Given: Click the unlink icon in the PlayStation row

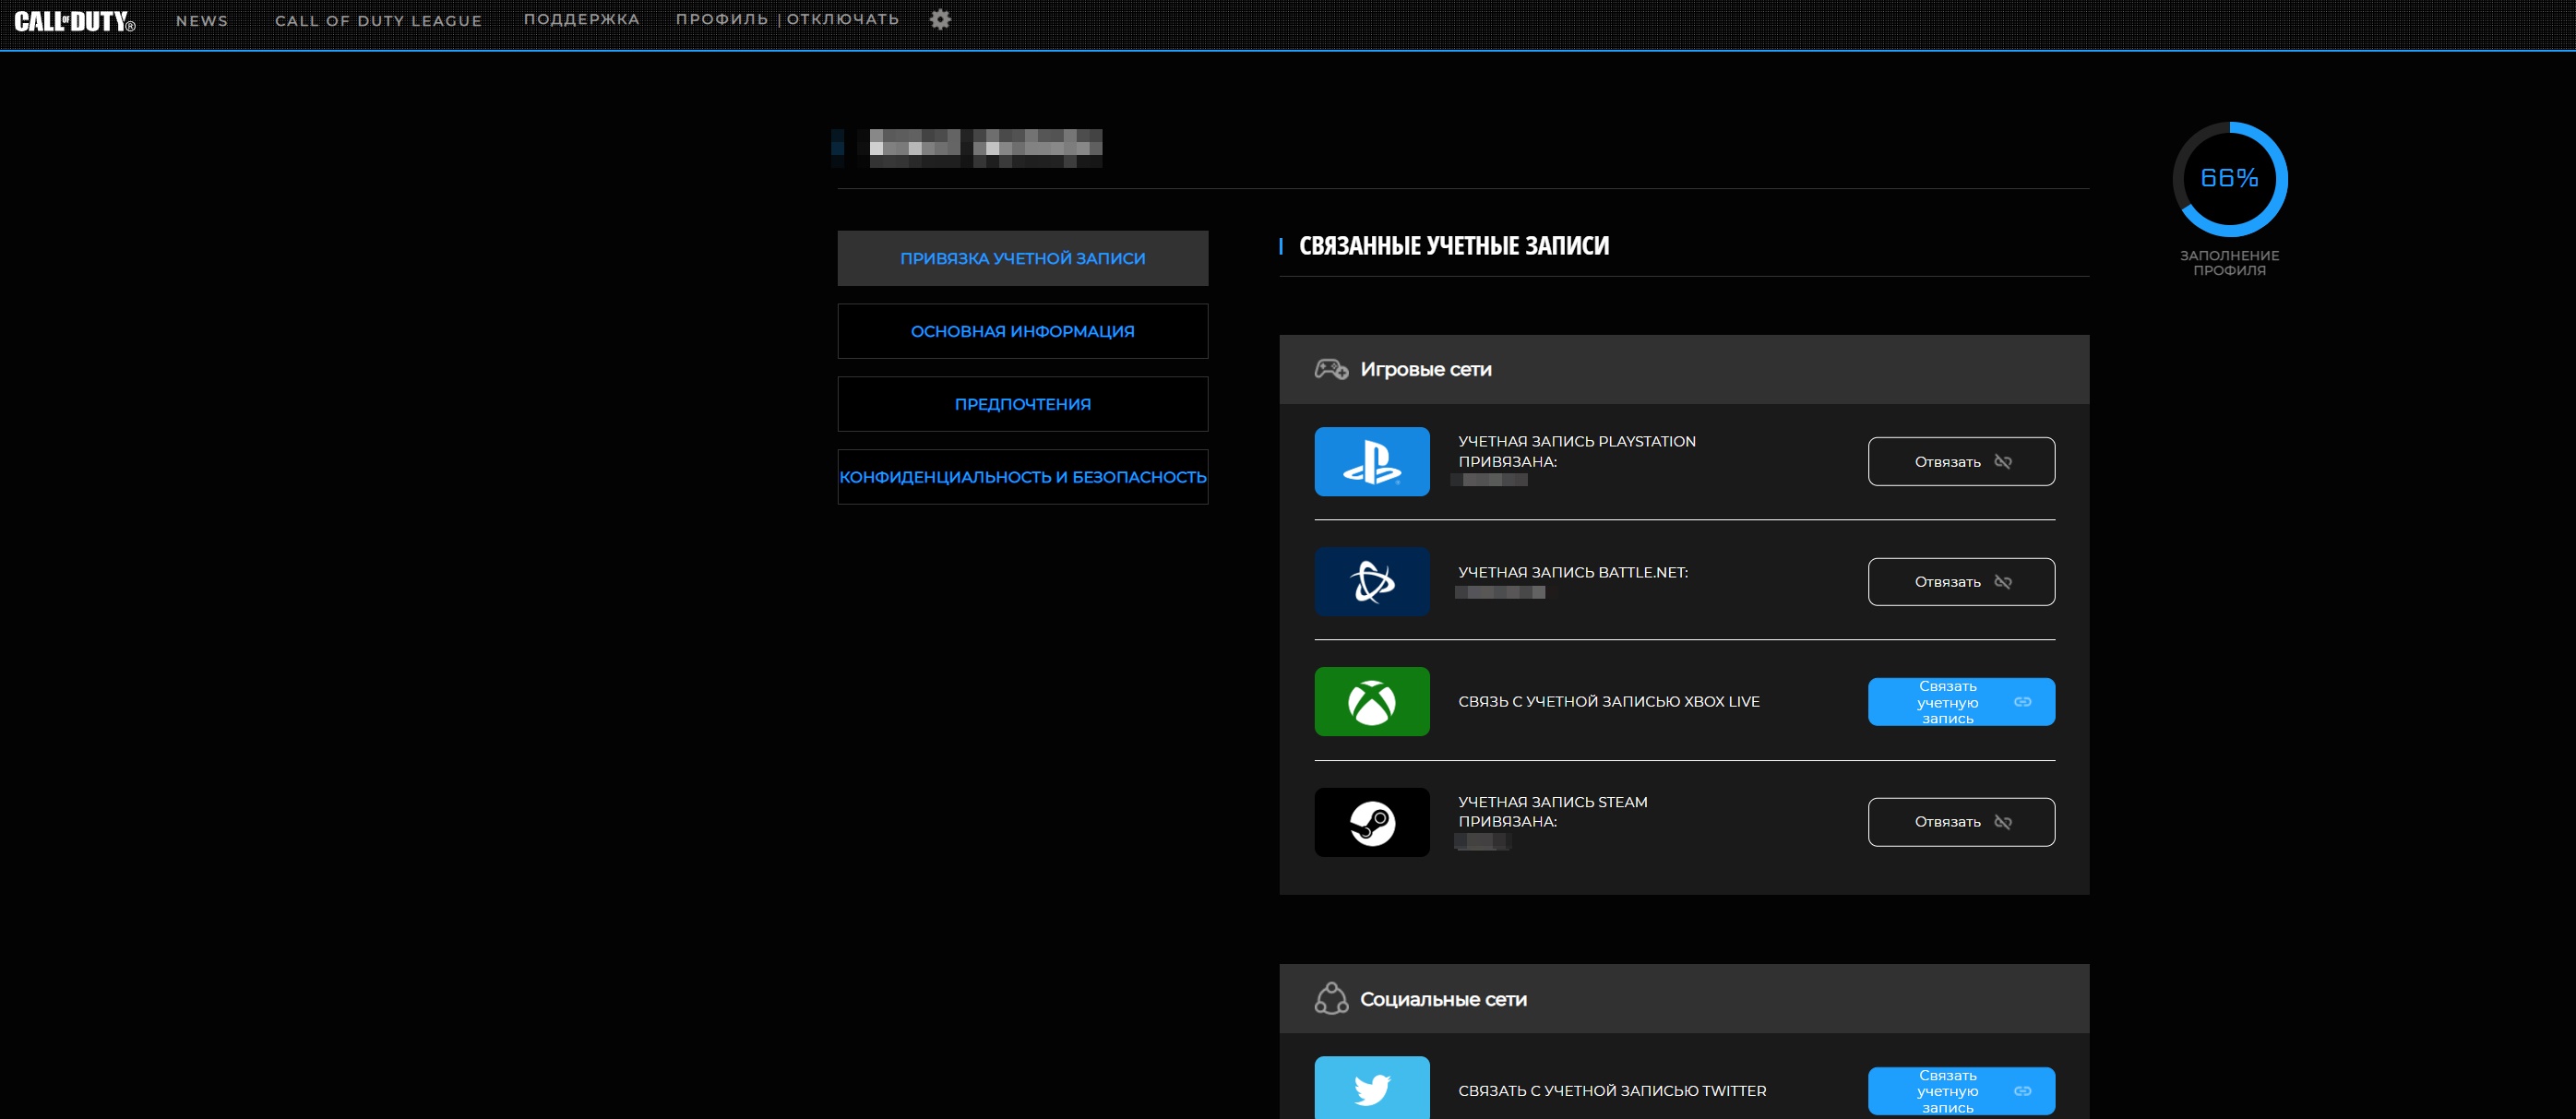Looking at the screenshot, I should pyautogui.click(x=2003, y=461).
